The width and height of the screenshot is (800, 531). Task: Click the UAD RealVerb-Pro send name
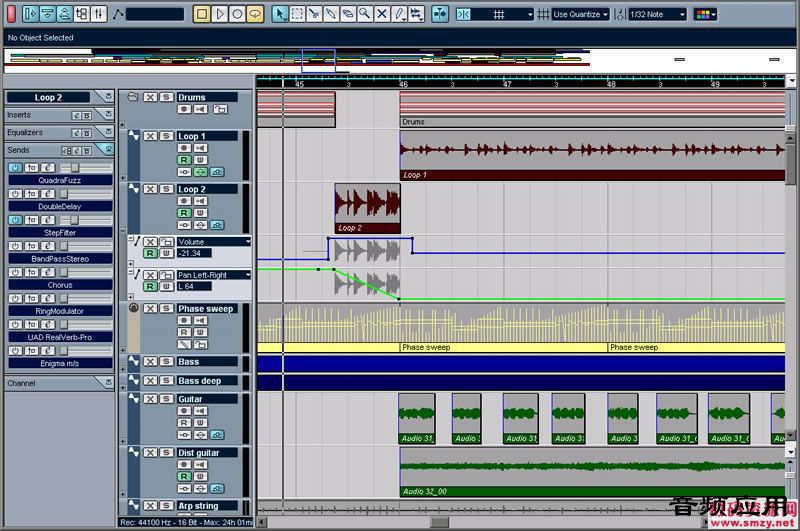(60, 337)
